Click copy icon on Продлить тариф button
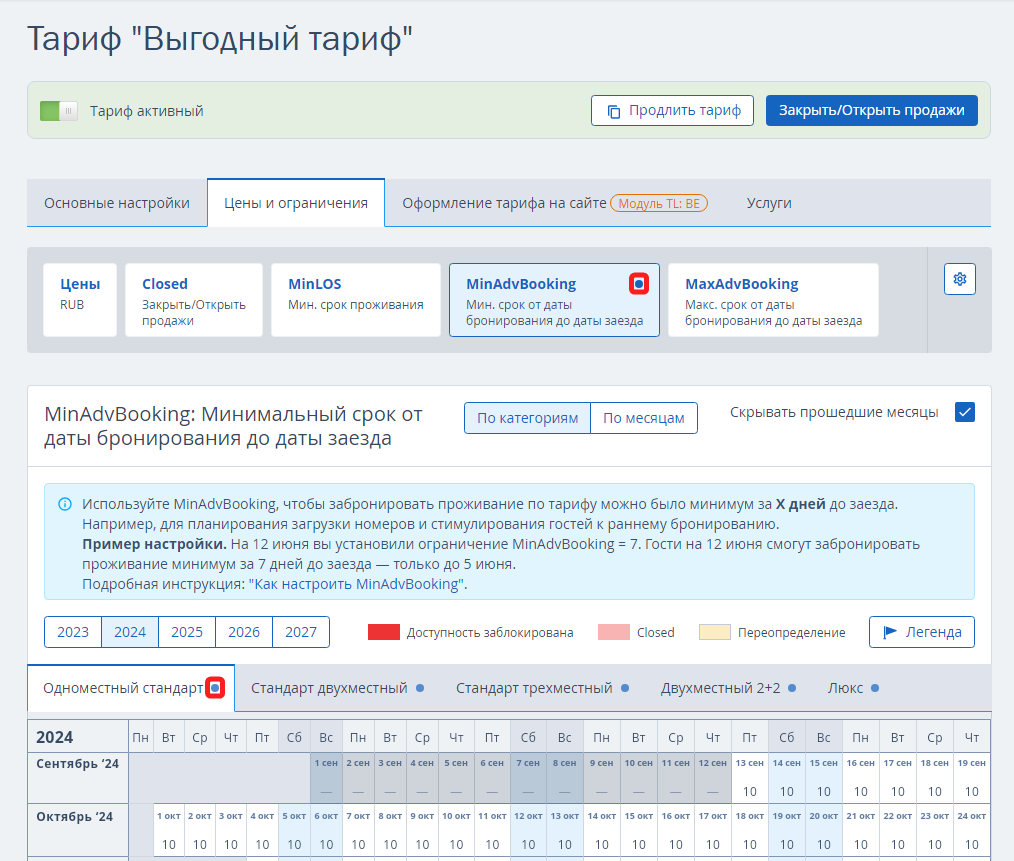The image size is (1014, 861). click(x=614, y=111)
